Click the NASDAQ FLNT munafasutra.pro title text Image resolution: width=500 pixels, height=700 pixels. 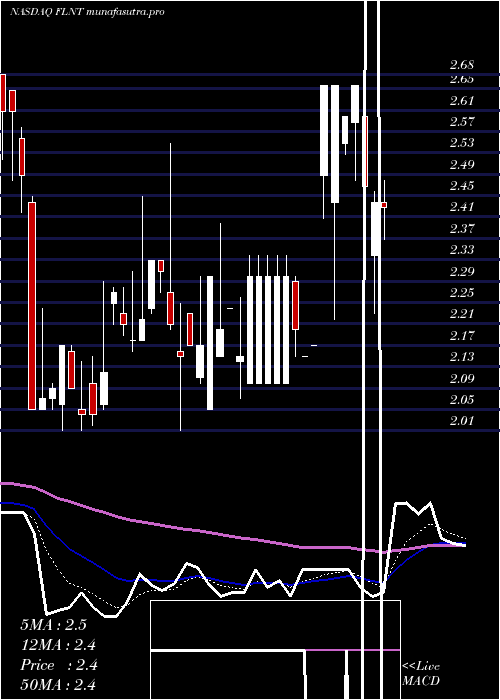pos(87,12)
